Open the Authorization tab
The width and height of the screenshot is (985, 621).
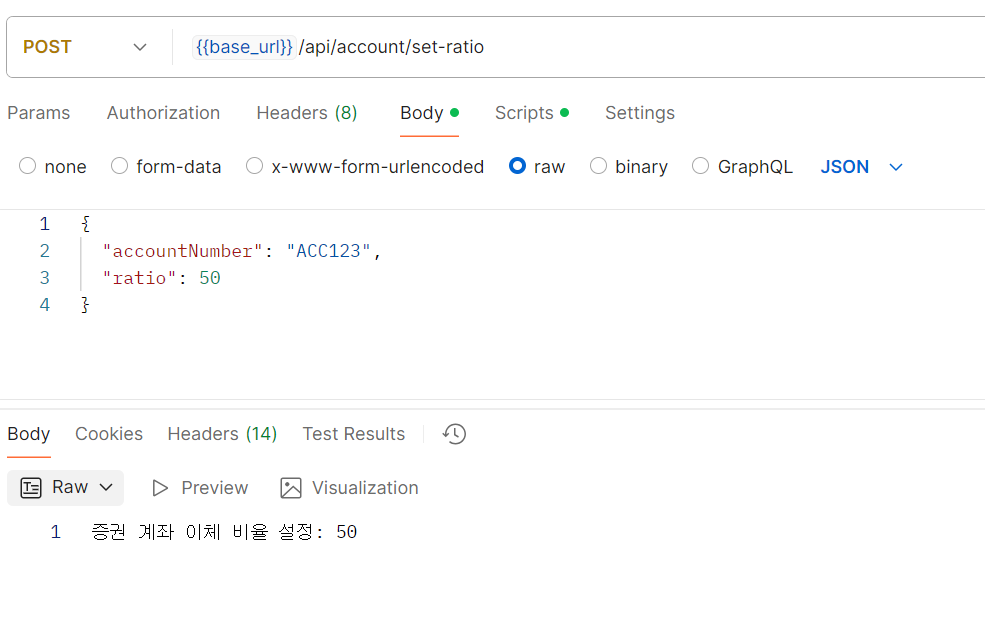coord(163,113)
